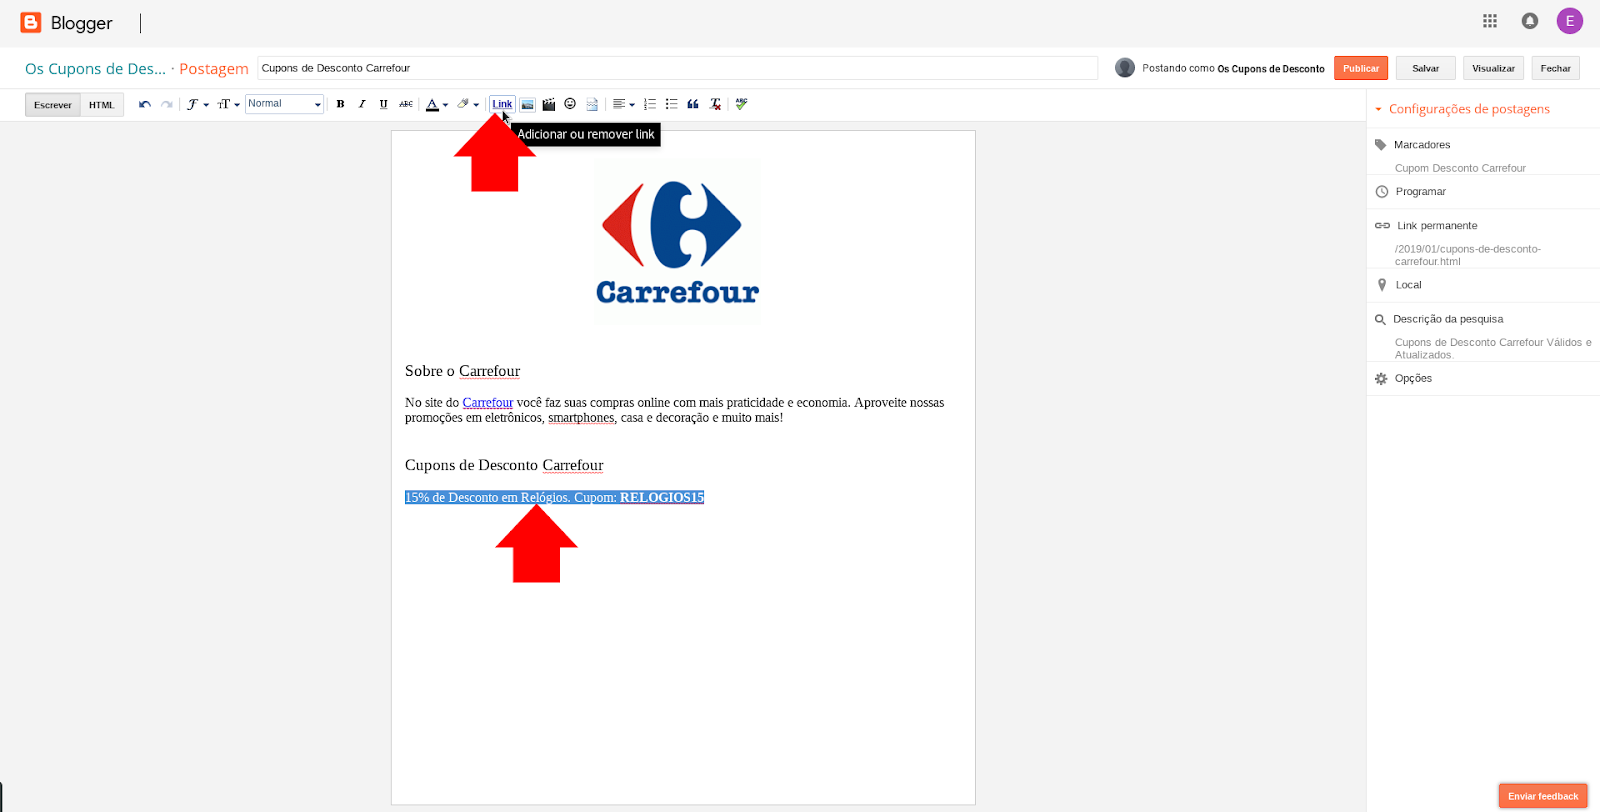This screenshot has height=812, width=1600.
Task: Click Visualizar to preview the post
Action: tap(1493, 68)
